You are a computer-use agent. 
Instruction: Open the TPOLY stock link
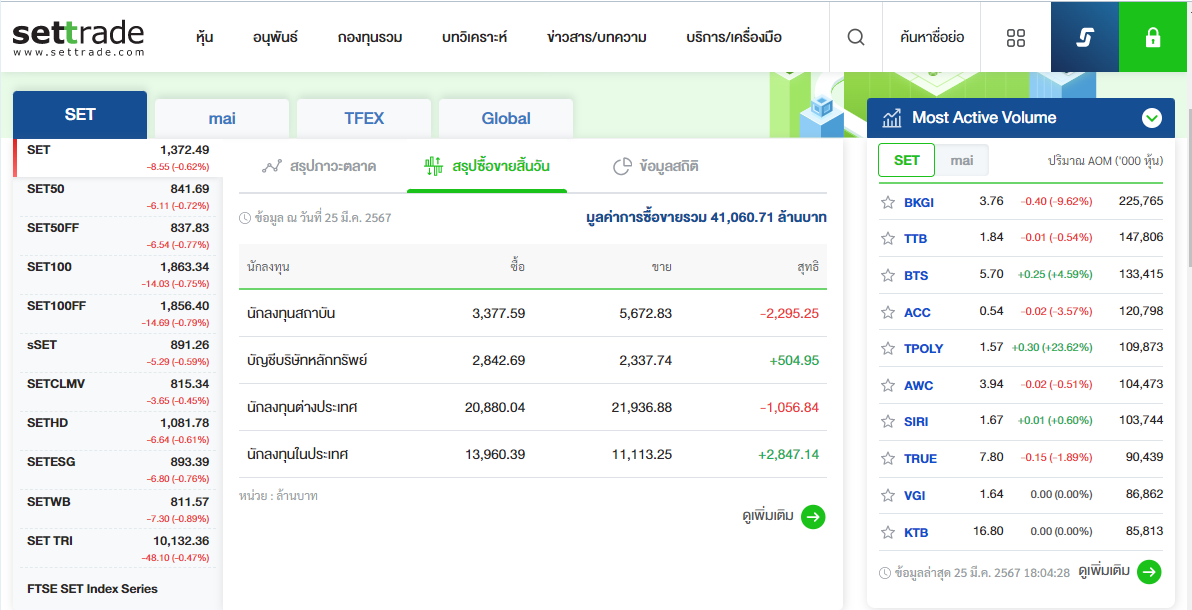[924, 348]
